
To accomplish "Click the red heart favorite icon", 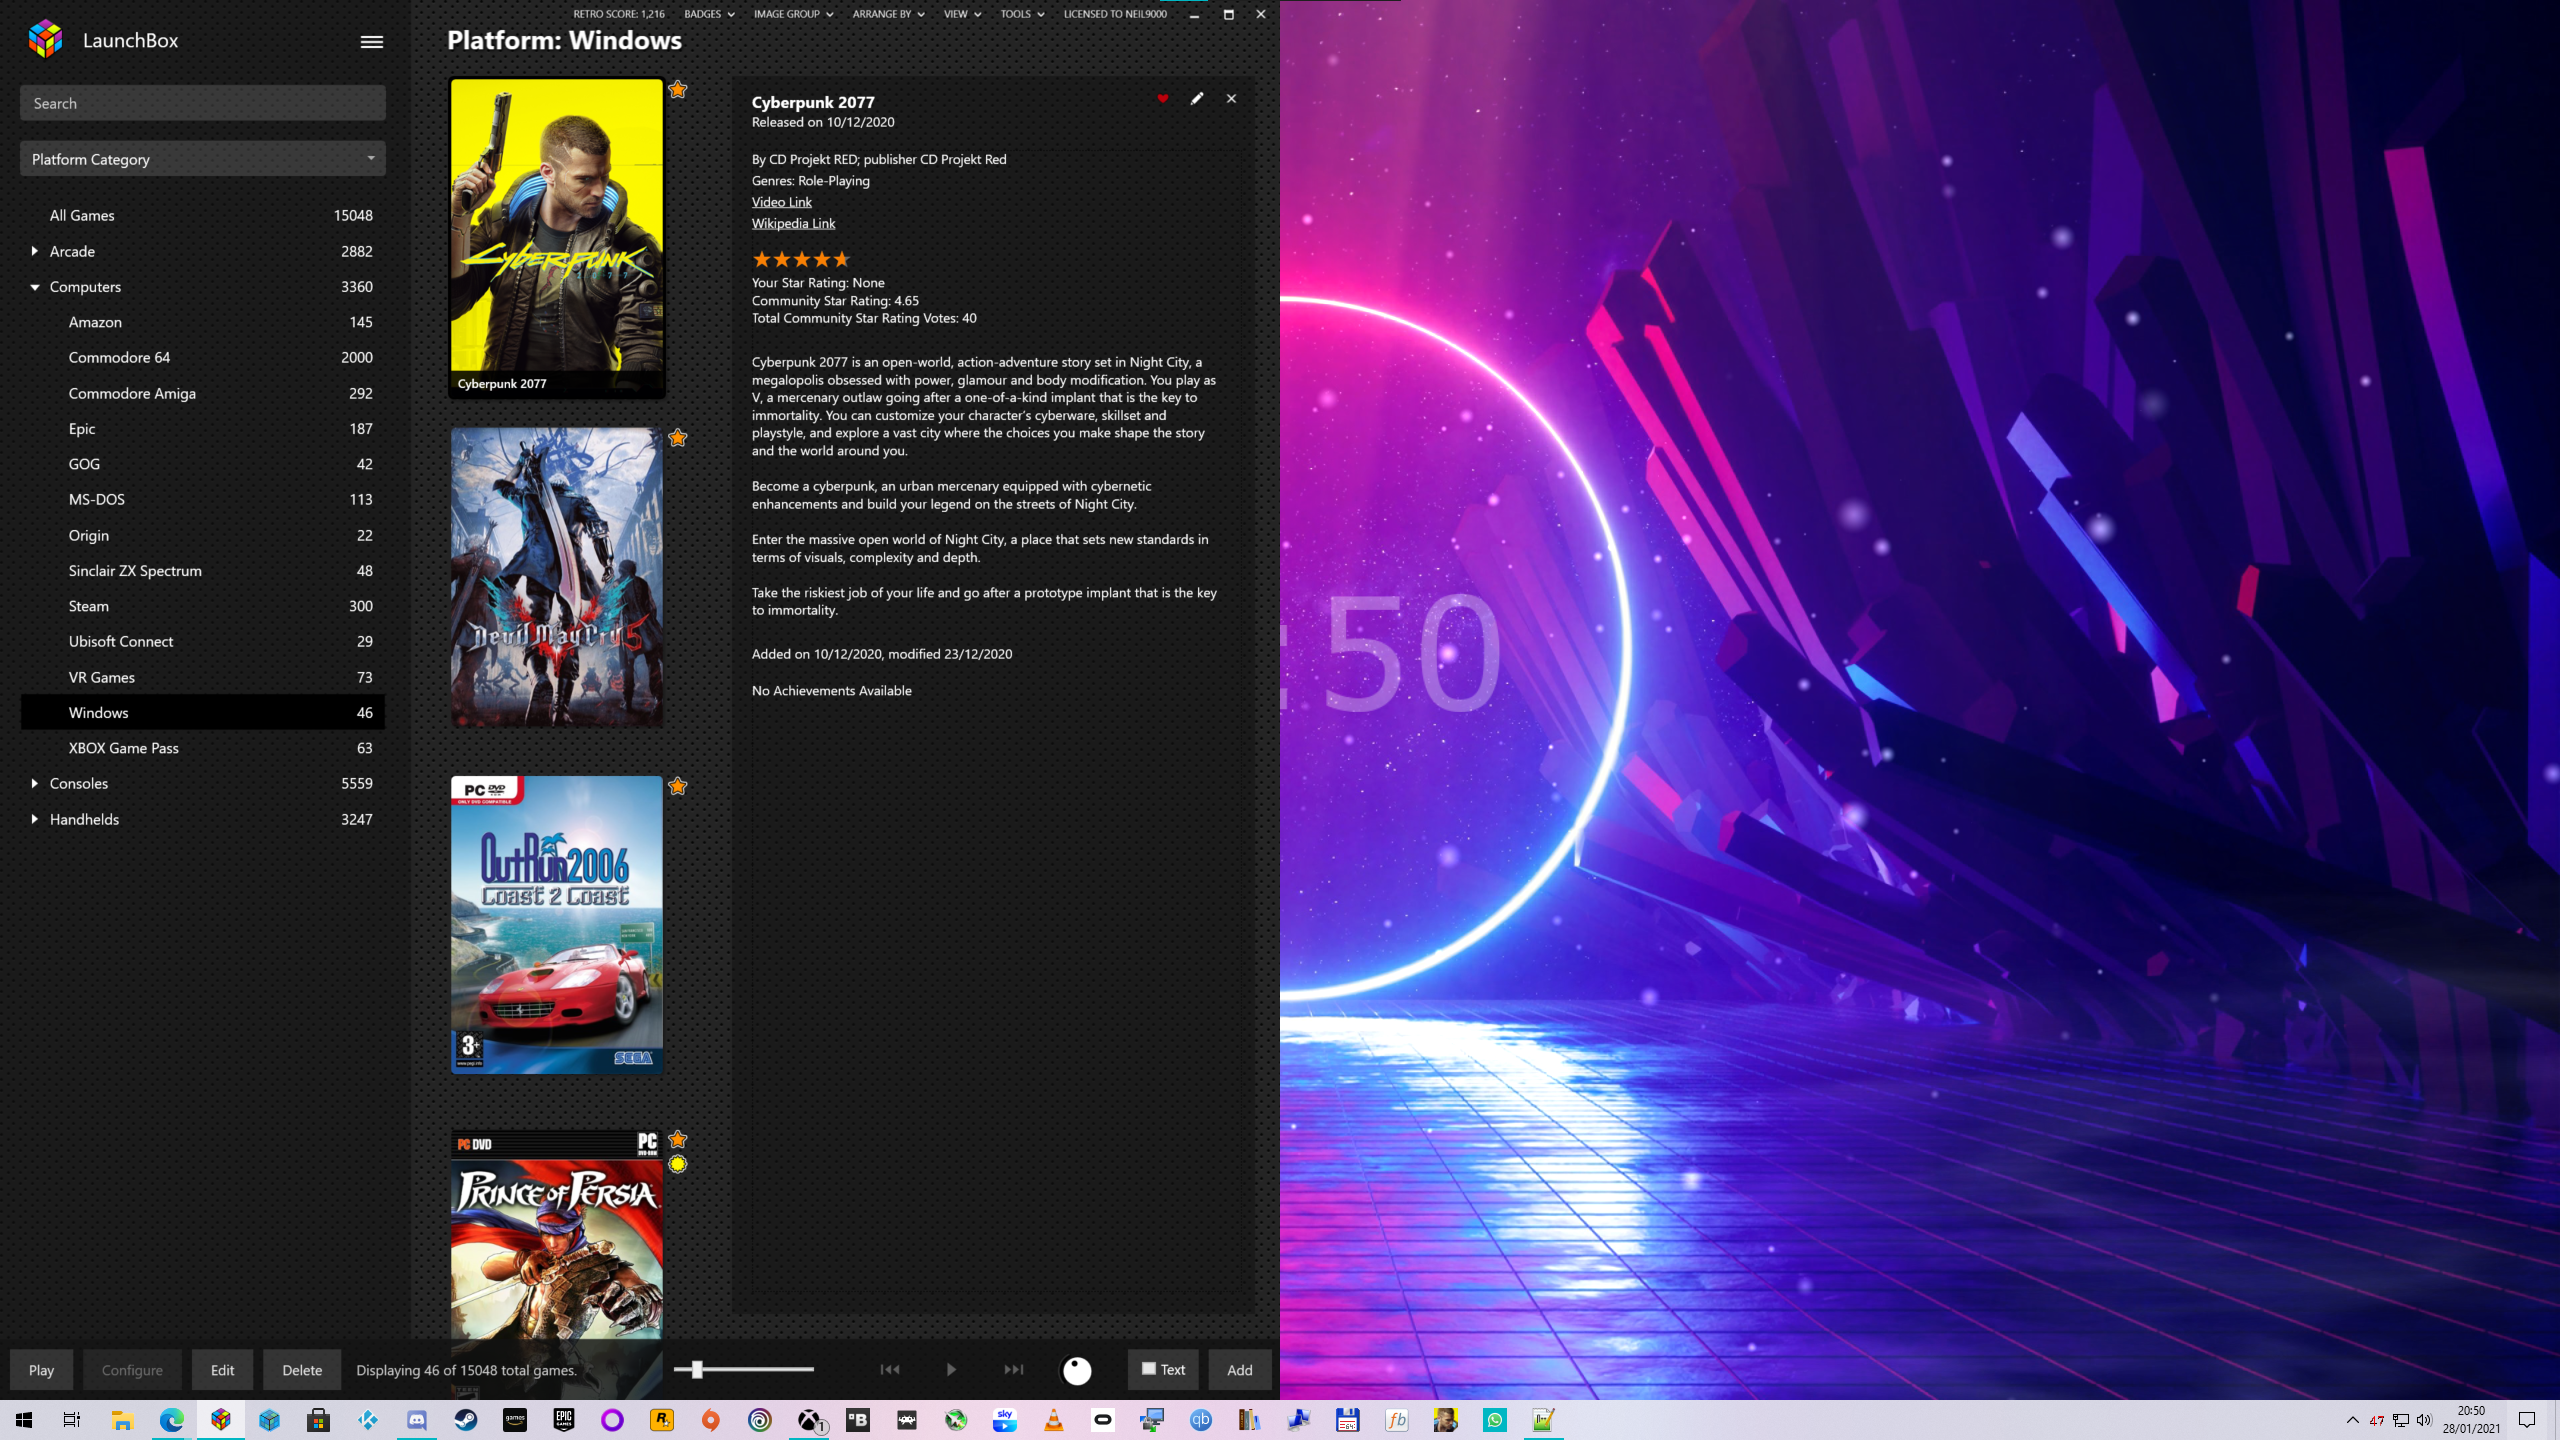I will [1162, 99].
